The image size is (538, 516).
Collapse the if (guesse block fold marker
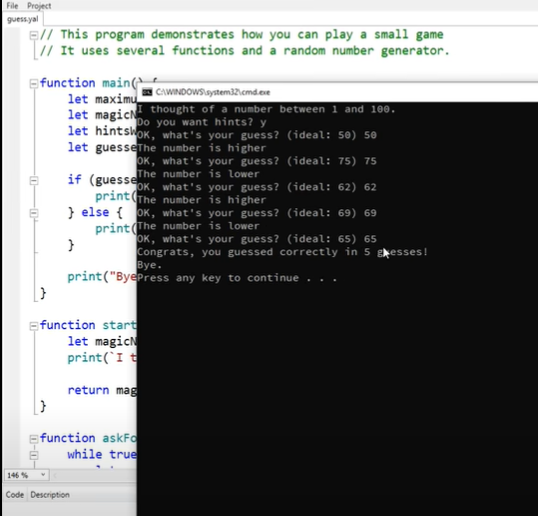click(34, 180)
